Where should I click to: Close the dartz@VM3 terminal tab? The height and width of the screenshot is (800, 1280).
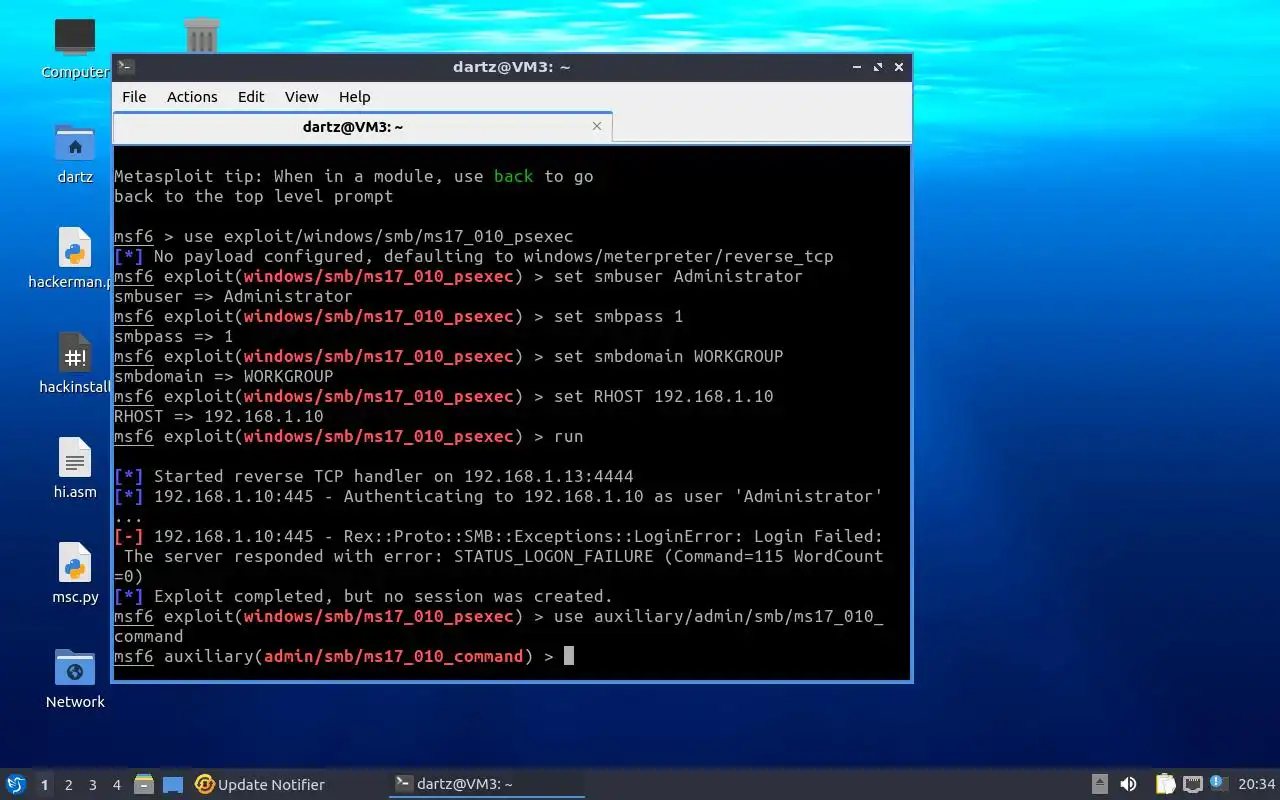[x=597, y=126]
